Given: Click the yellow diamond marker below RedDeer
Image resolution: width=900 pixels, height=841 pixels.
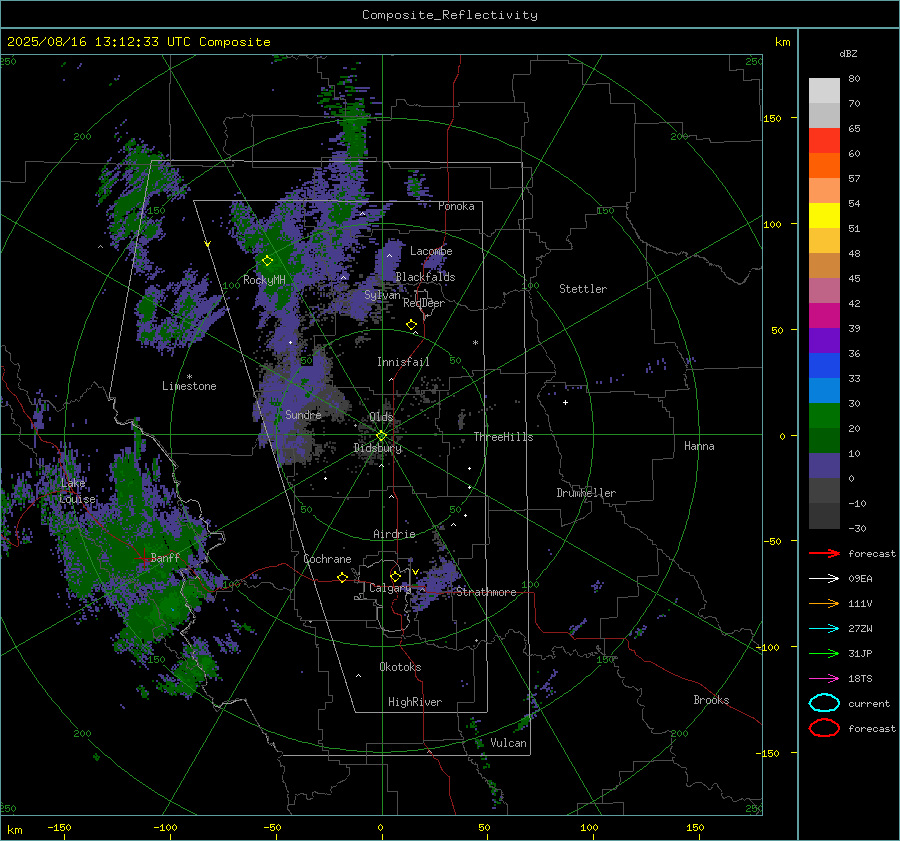Looking at the screenshot, I should click(412, 325).
